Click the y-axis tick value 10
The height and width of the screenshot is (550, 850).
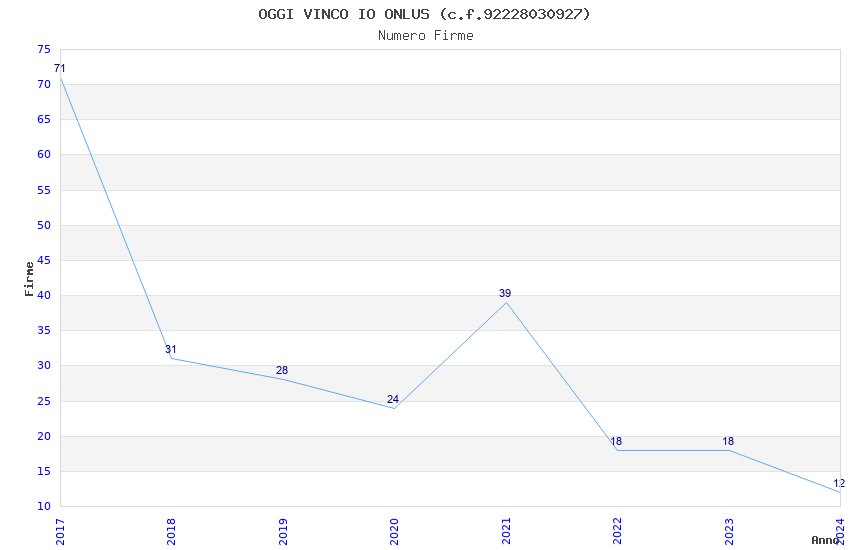[x=44, y=507]
